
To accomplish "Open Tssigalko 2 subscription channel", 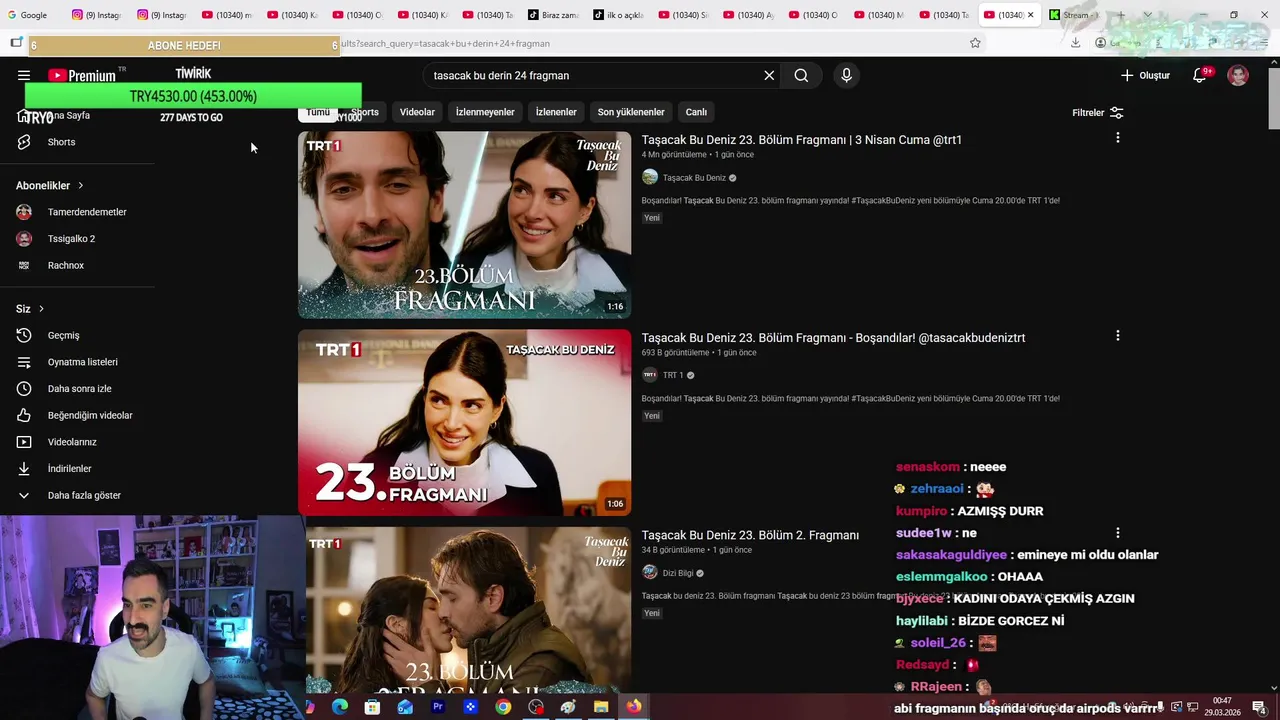I will click(71, 239).
